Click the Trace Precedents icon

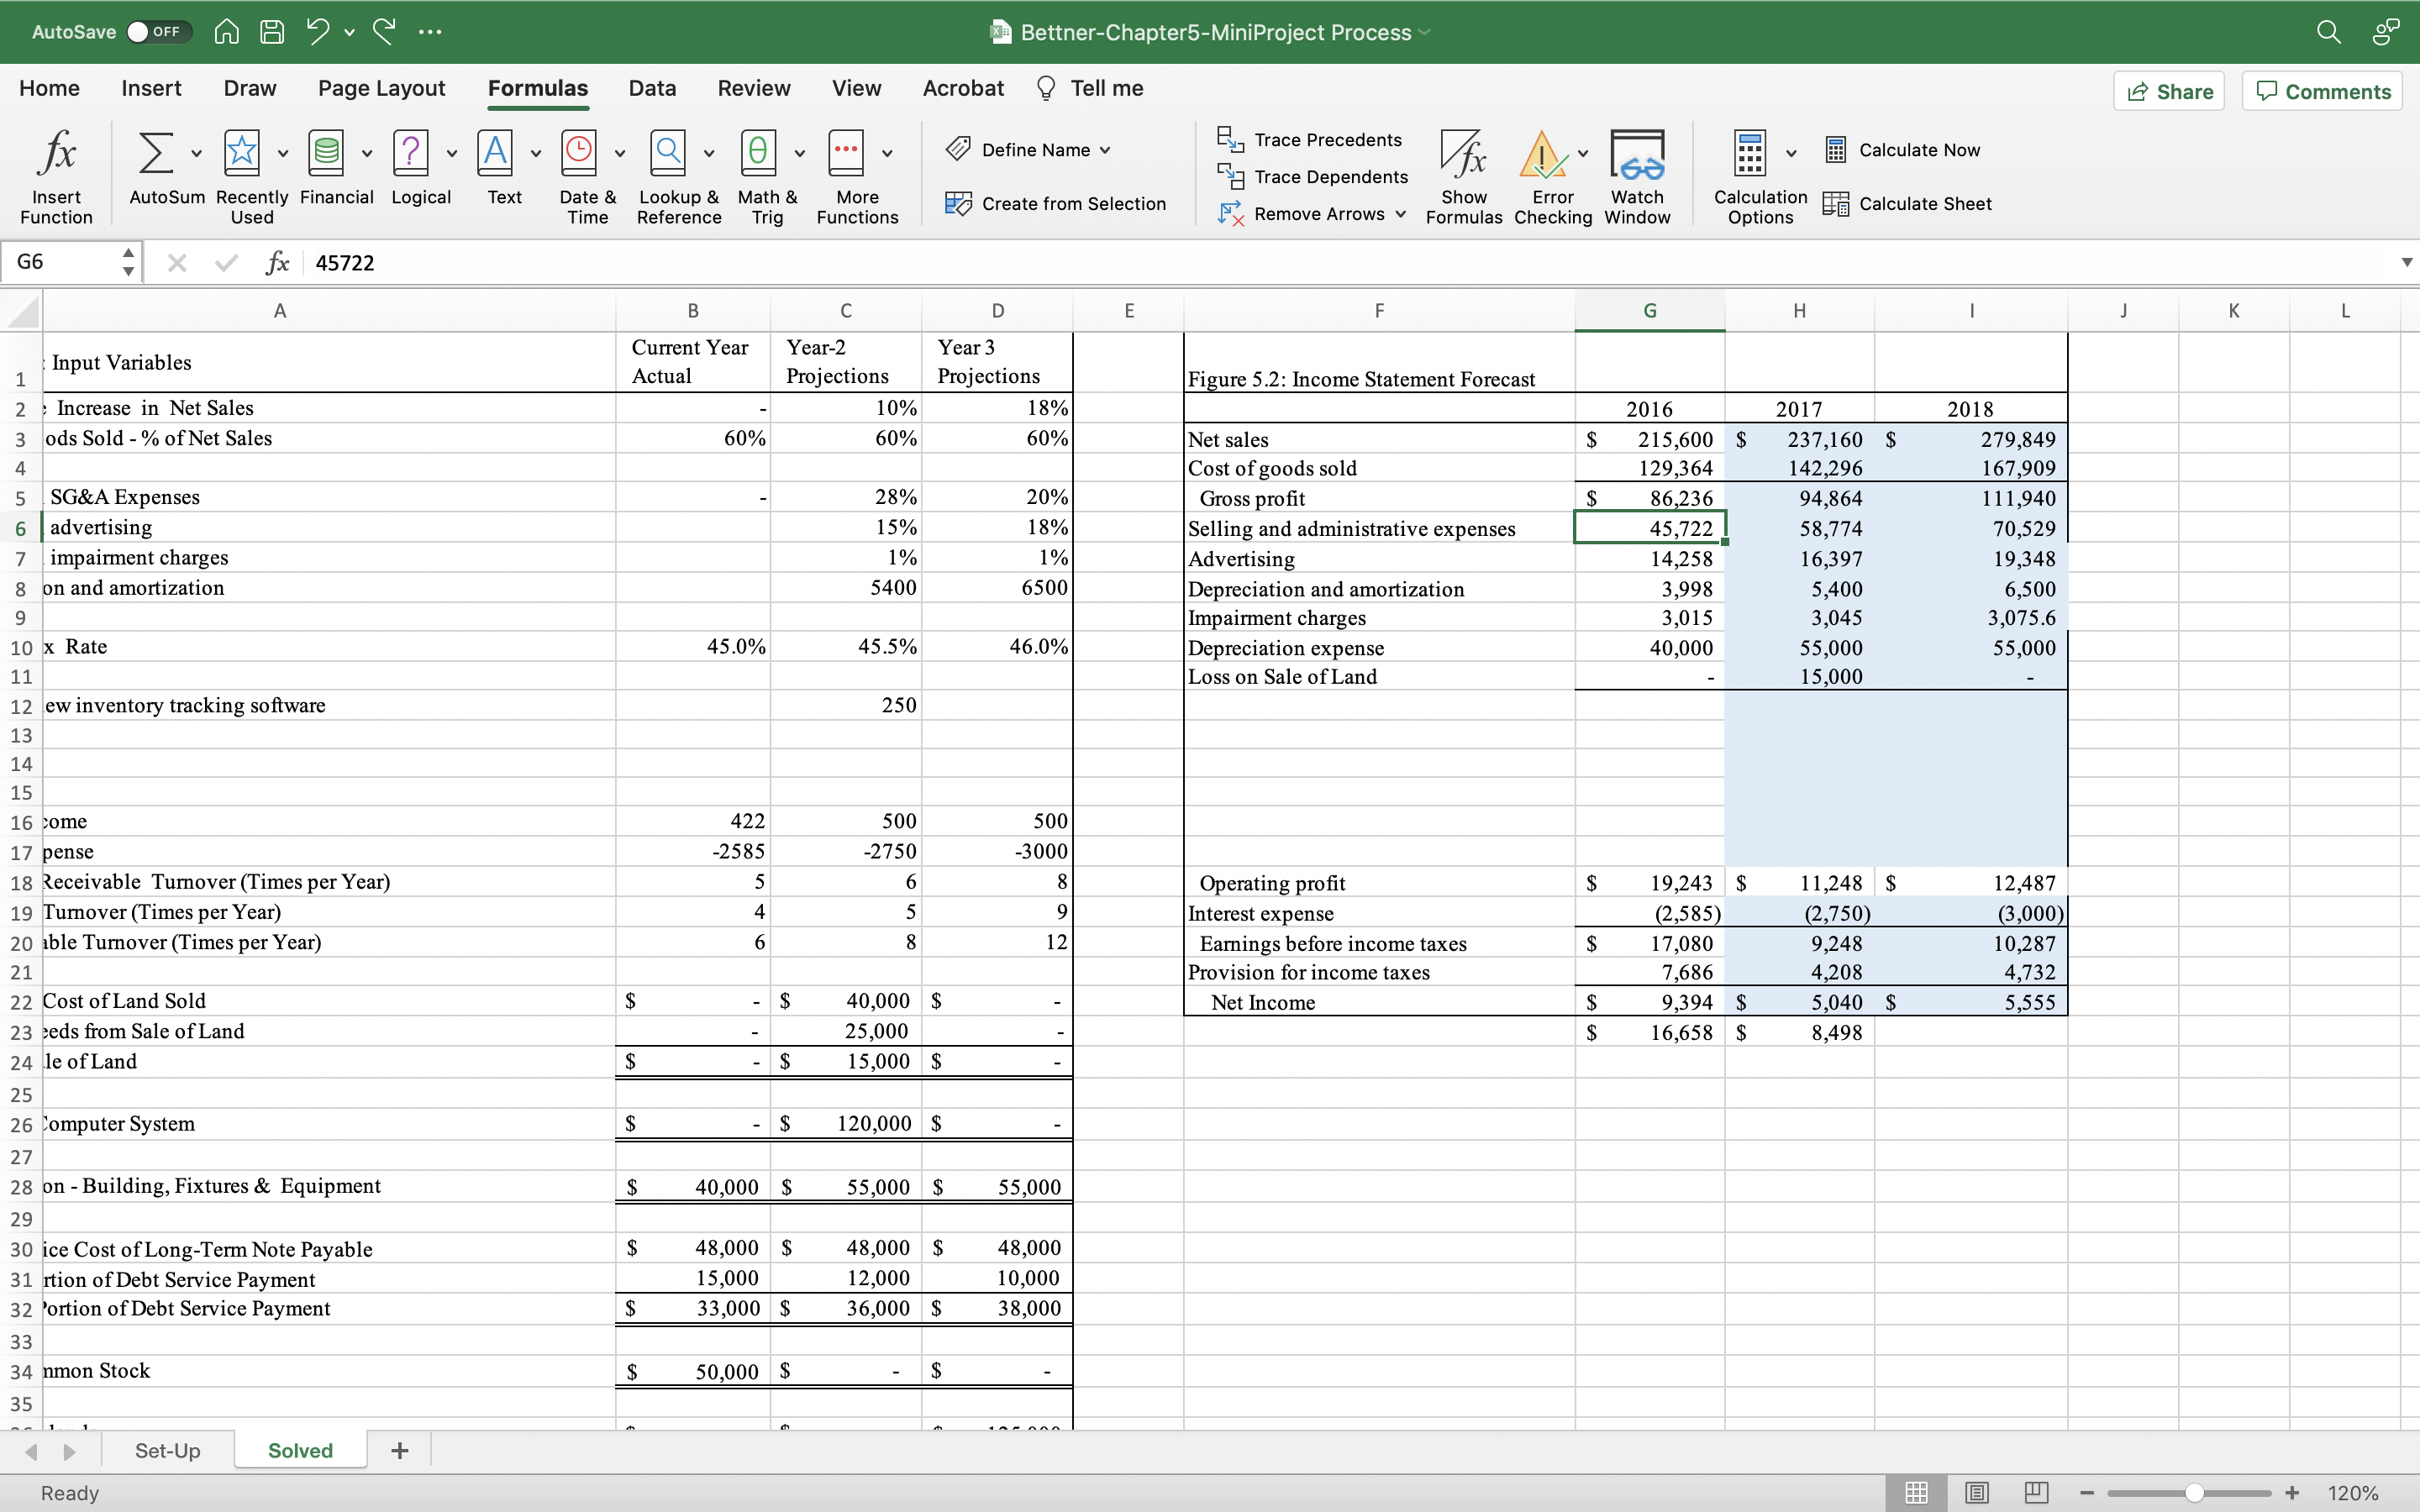(1230, 139)
